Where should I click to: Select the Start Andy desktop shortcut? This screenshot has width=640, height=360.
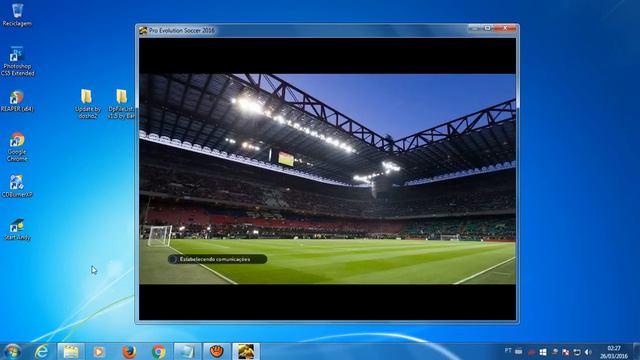click(17, 229)
